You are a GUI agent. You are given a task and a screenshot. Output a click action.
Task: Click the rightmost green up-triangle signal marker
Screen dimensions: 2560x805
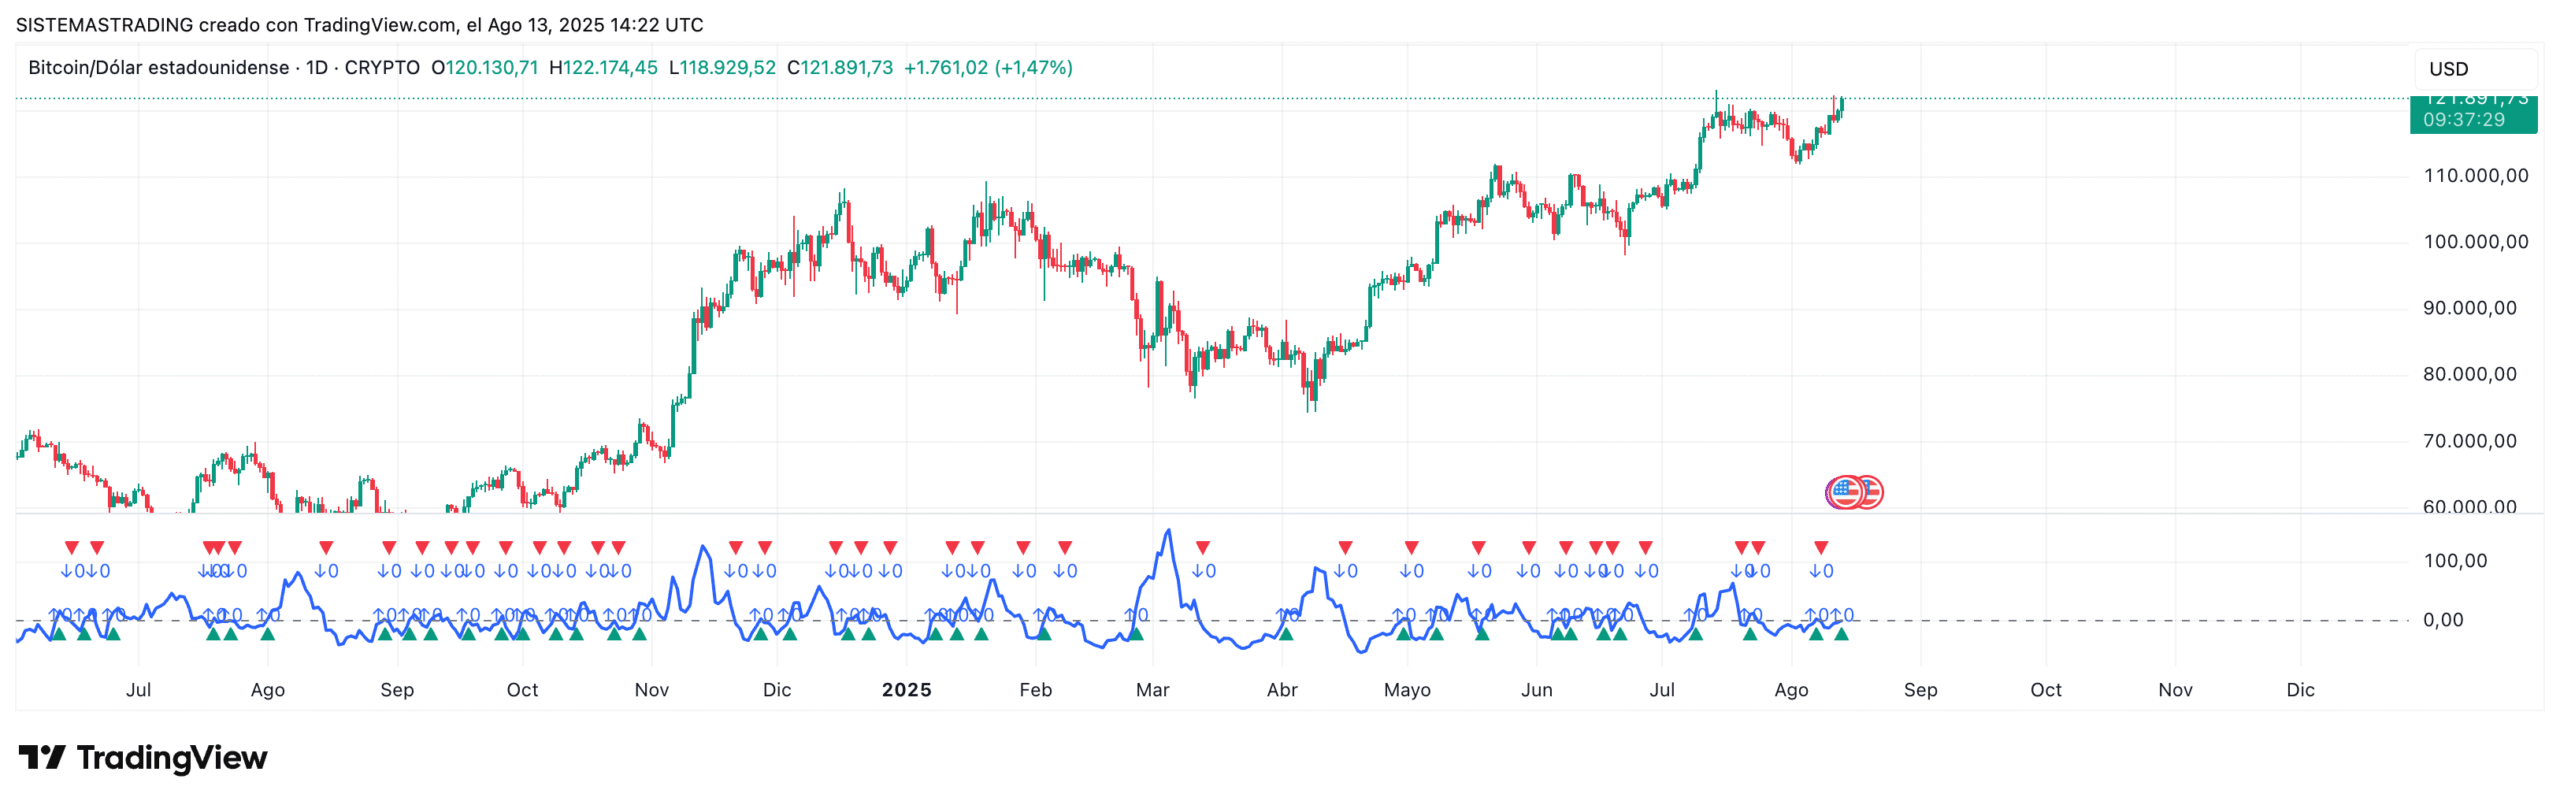point(1840,633)
